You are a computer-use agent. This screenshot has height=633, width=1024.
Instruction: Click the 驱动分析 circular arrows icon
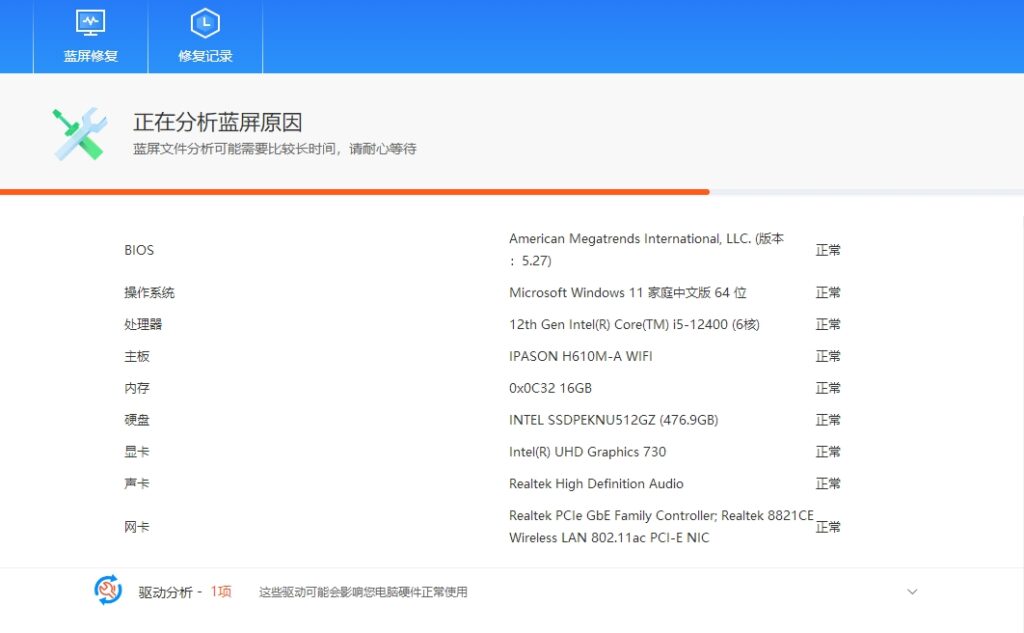[x=108, y=590]
